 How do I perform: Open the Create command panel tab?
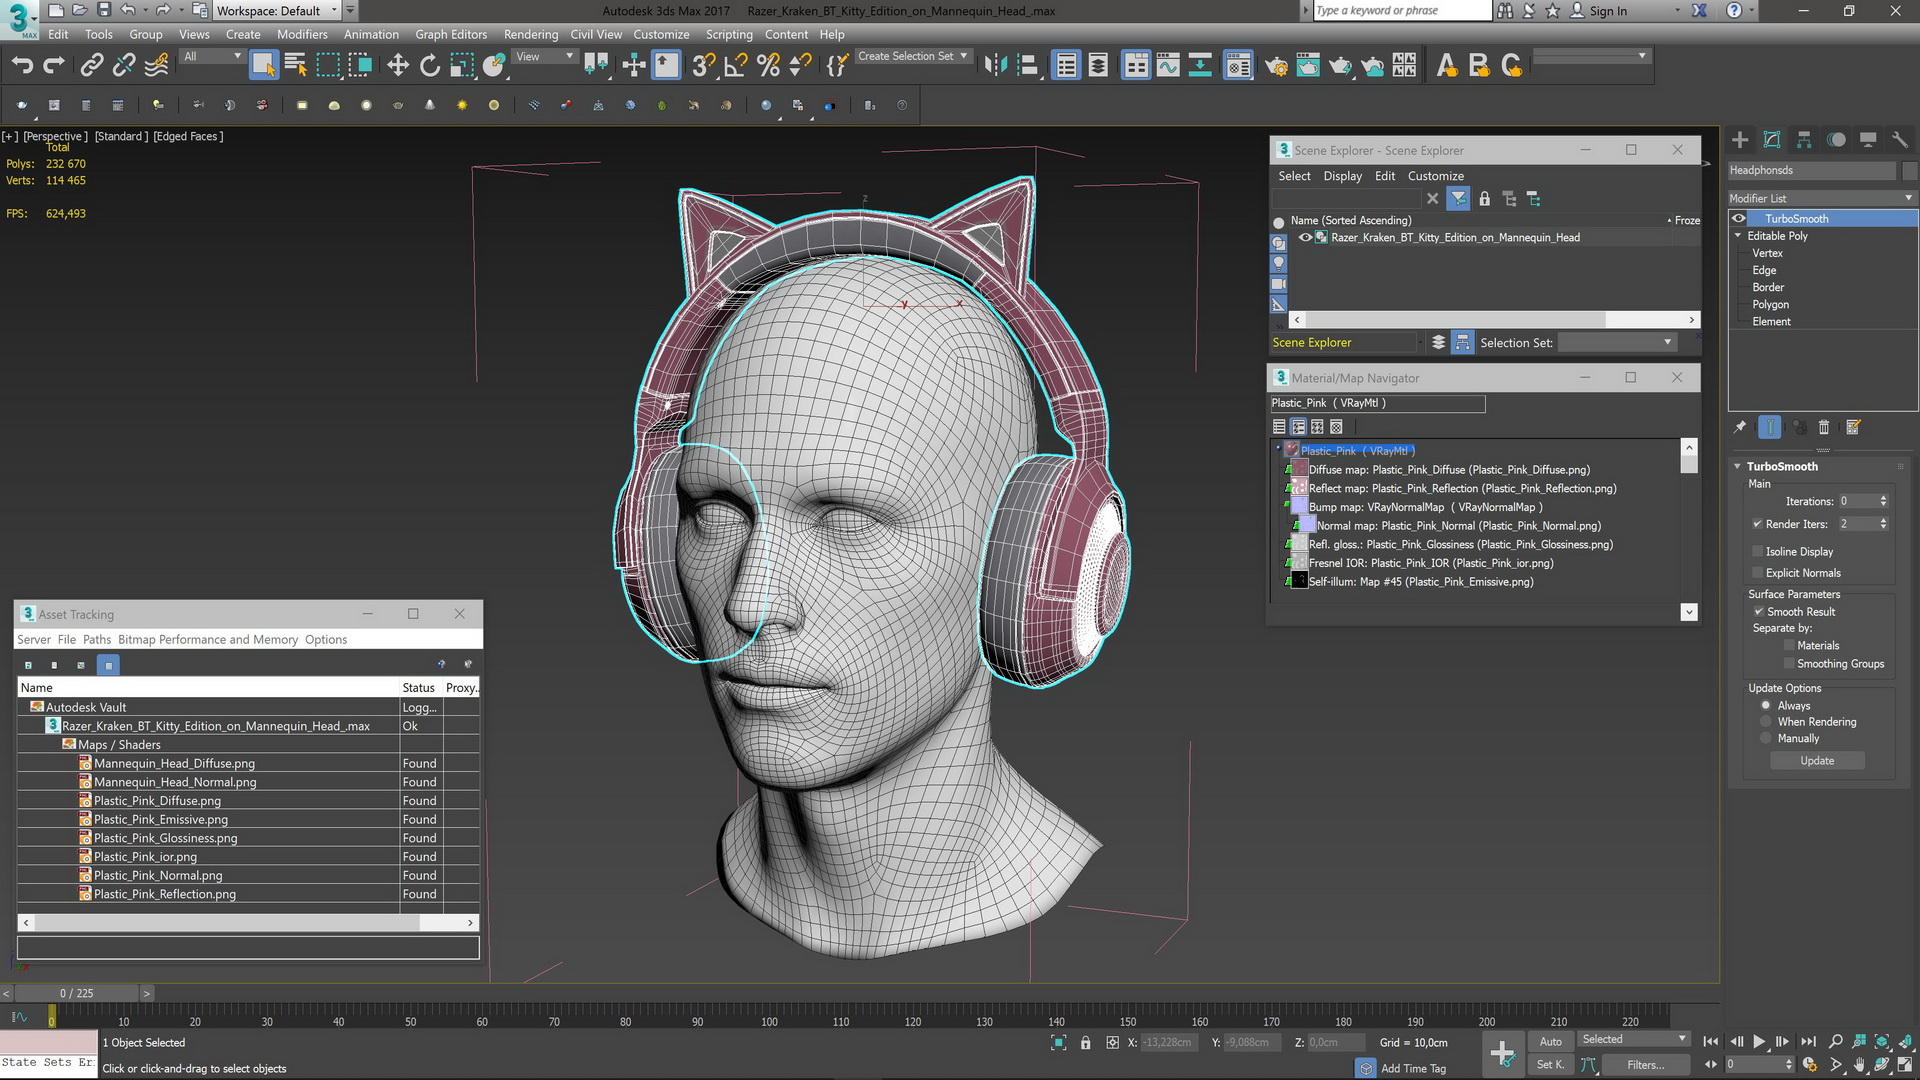coord(1740,140)
